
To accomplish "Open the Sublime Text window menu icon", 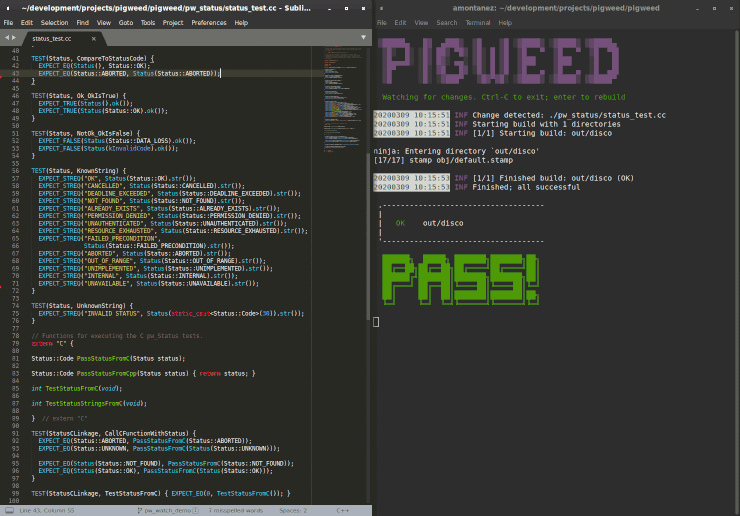I will 8,8.
